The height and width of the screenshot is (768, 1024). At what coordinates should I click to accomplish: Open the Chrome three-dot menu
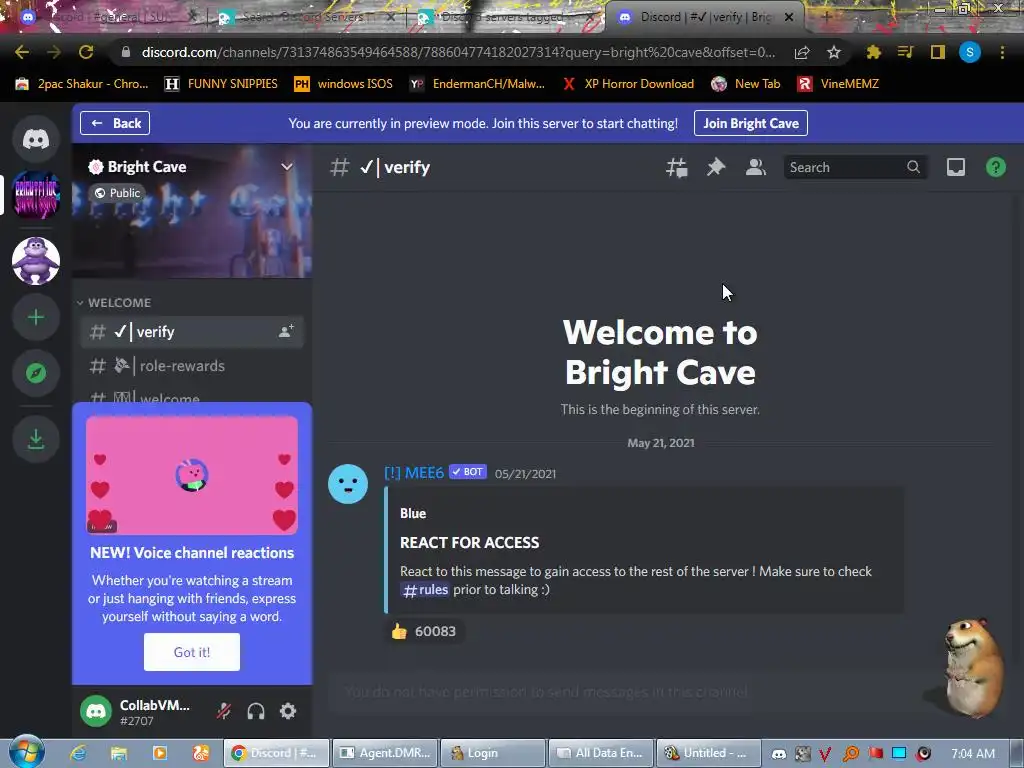click(1002, 52)
